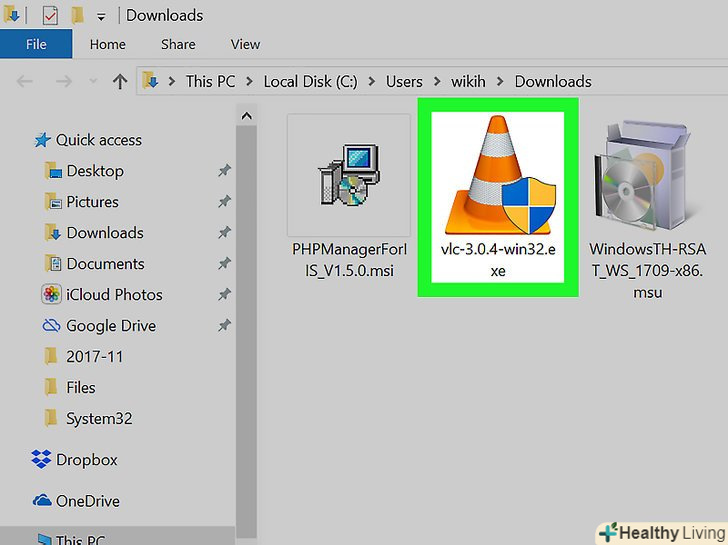Expand the chevron after wikih in the path
This screenshot has height=545, width=728.
pyautogui.click(x=500, y=82)
